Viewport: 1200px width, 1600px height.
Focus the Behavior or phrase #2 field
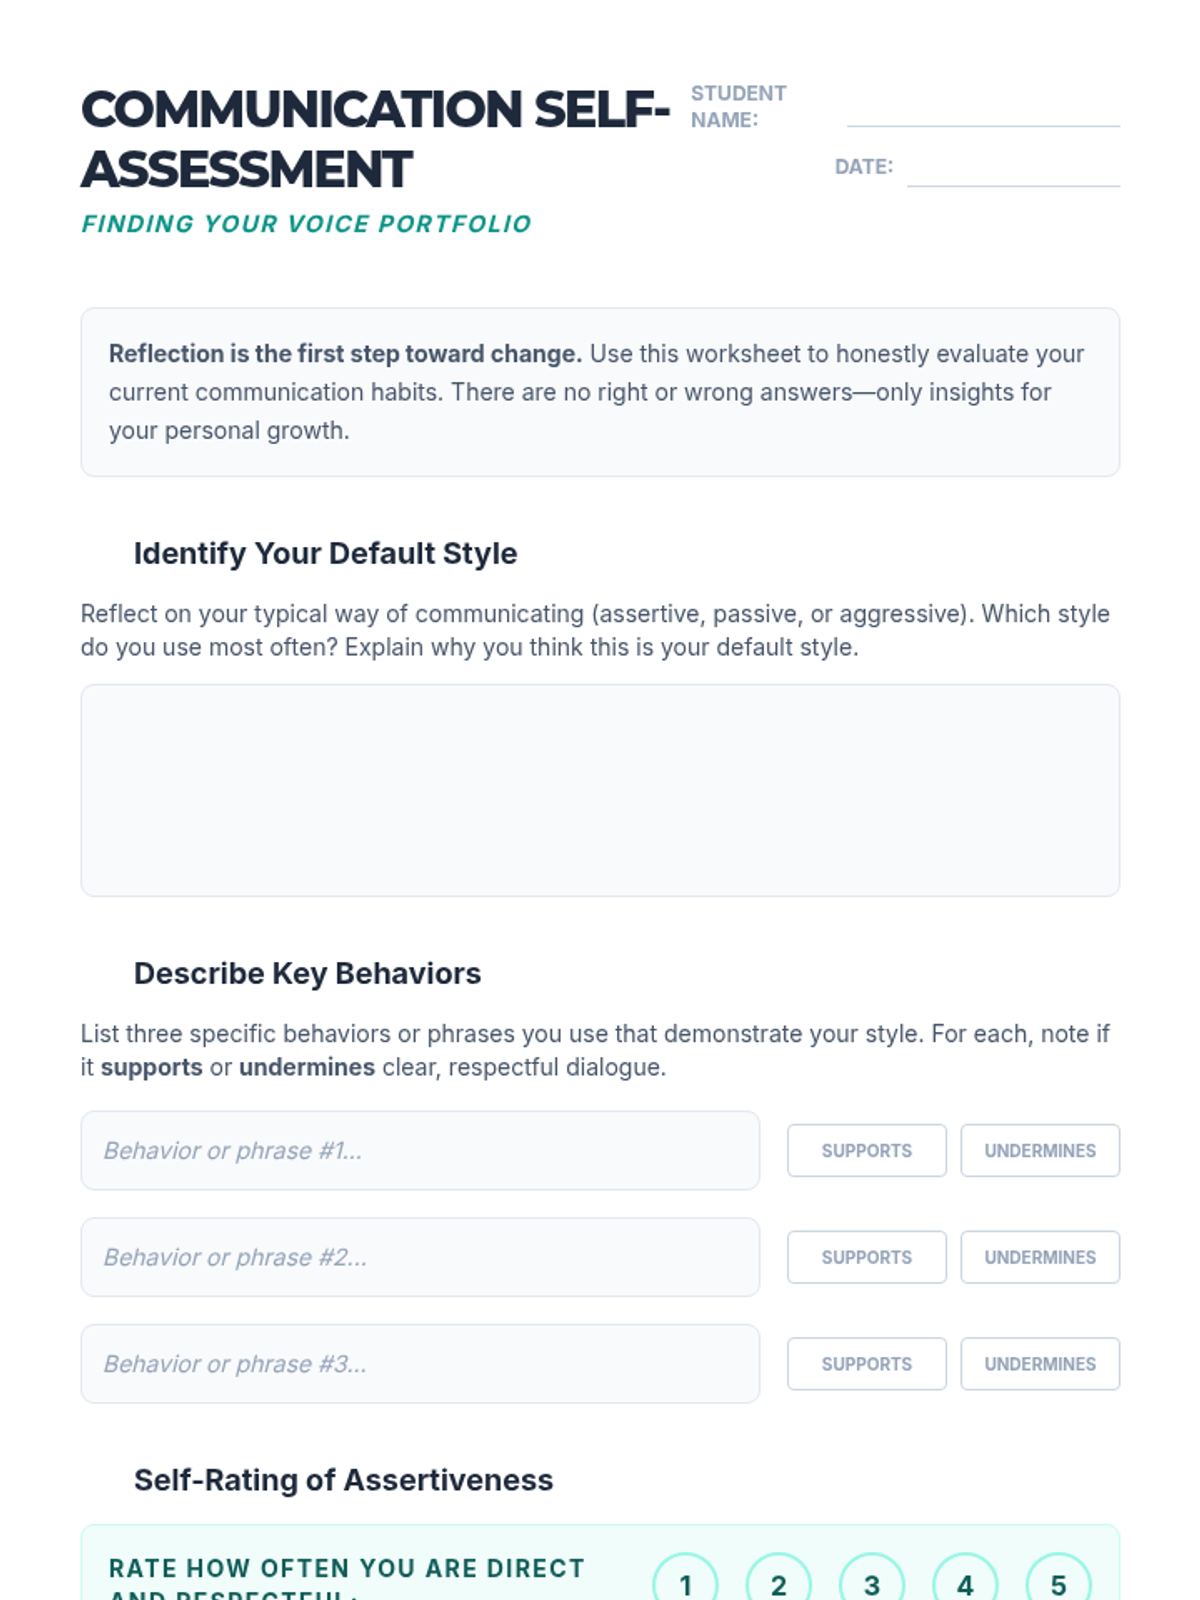click(x=420, y=1257)
